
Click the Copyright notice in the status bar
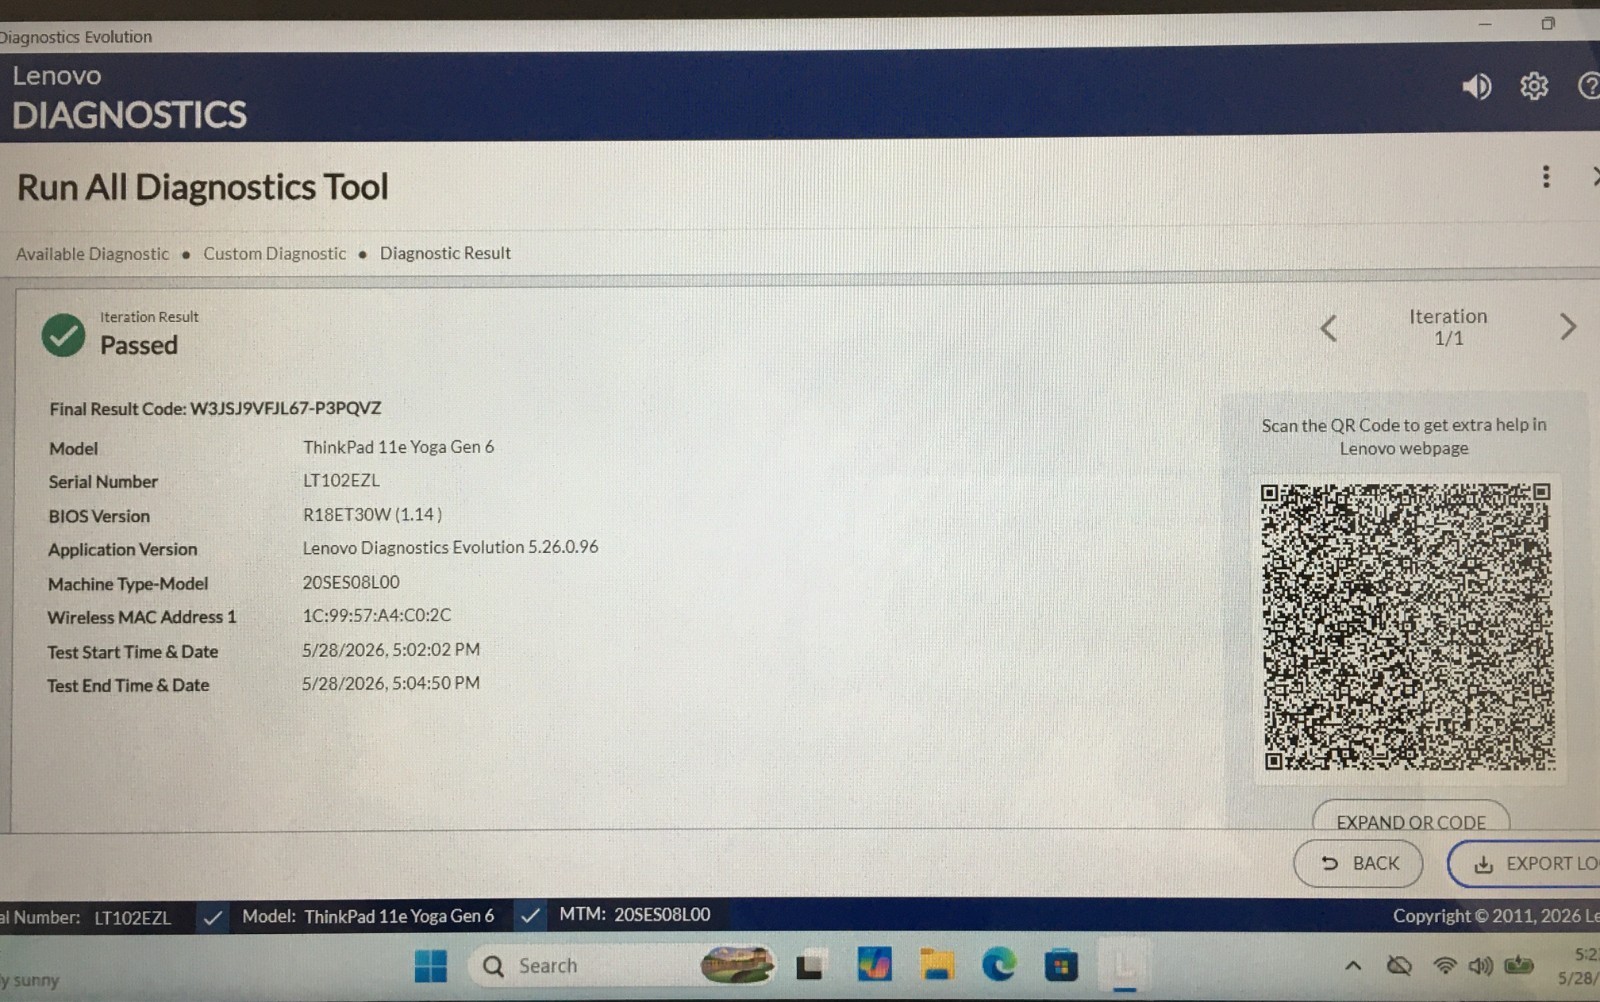[1496, 915]
